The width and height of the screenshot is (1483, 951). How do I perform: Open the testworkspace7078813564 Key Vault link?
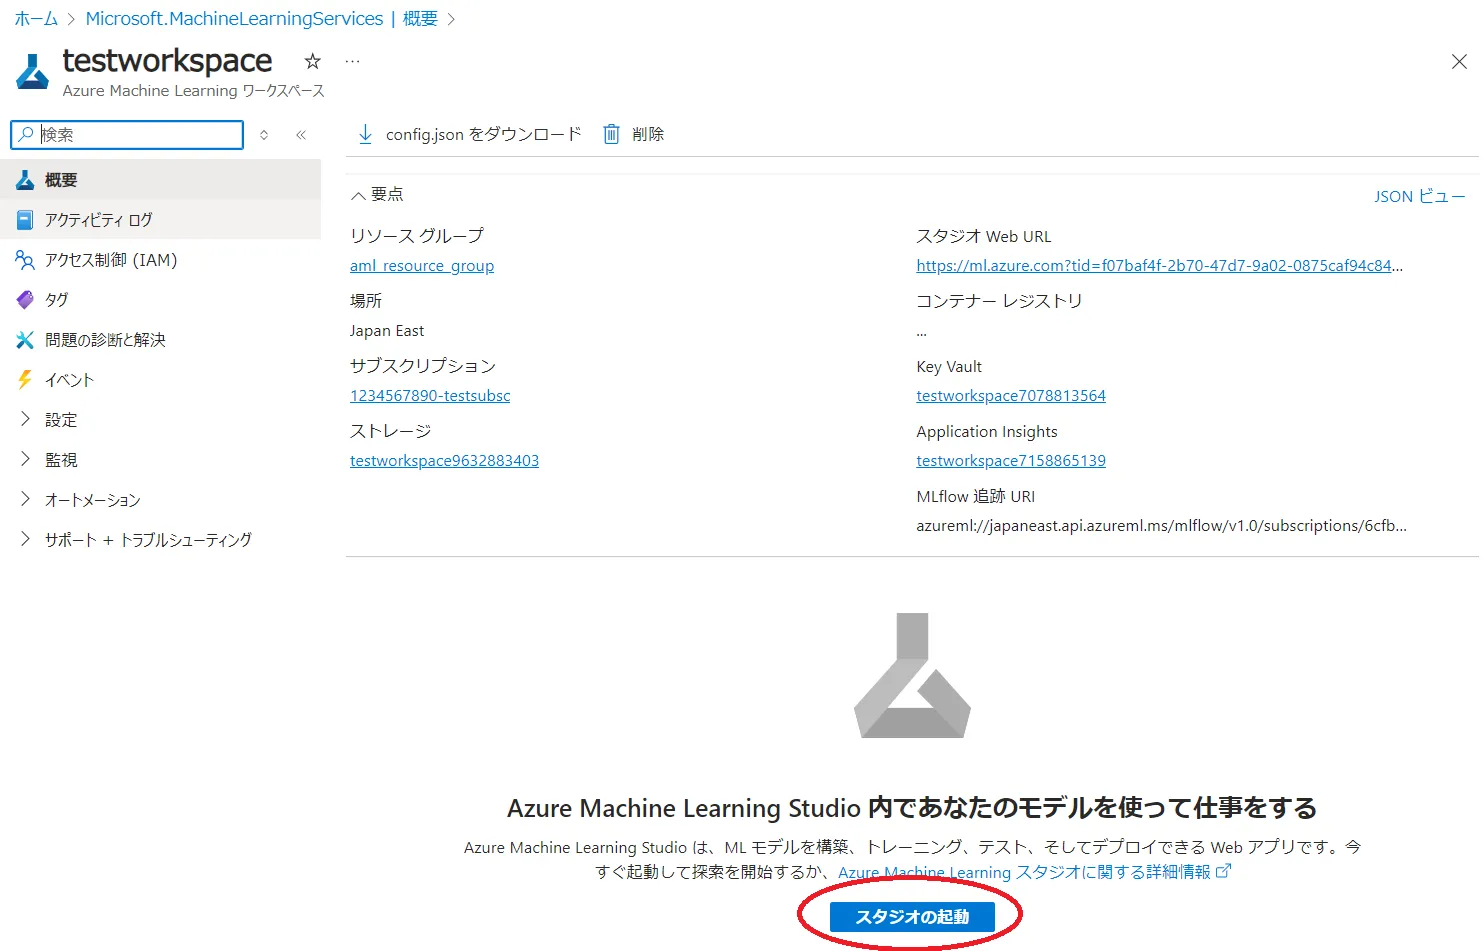1010,396
